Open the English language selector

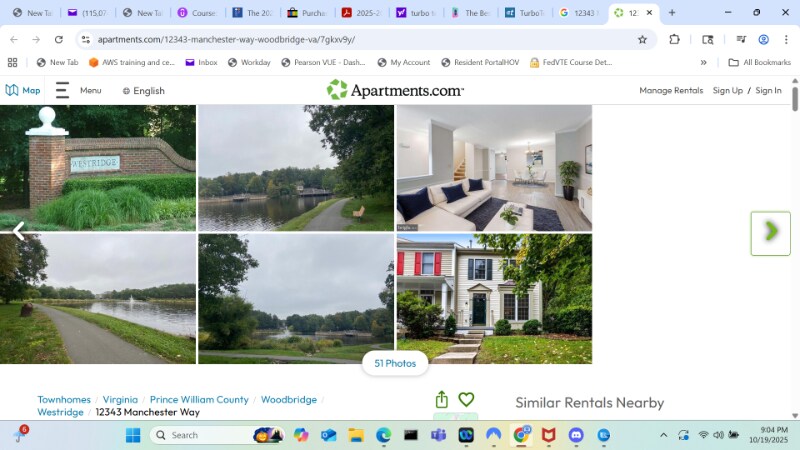tap(143, 91)
